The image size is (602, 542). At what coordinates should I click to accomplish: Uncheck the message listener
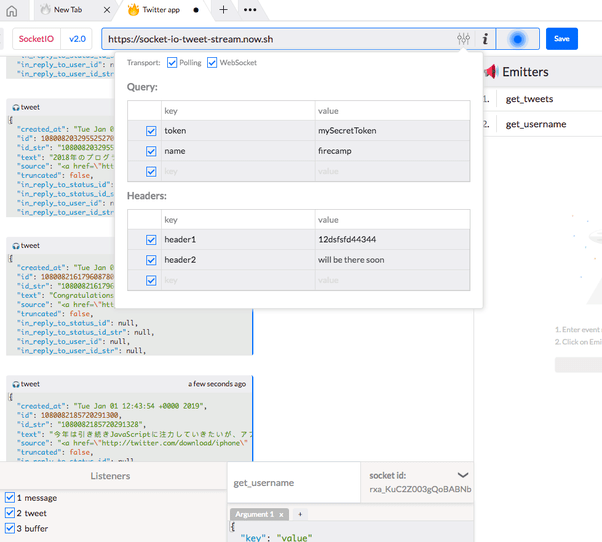click(x=10, y=498)
